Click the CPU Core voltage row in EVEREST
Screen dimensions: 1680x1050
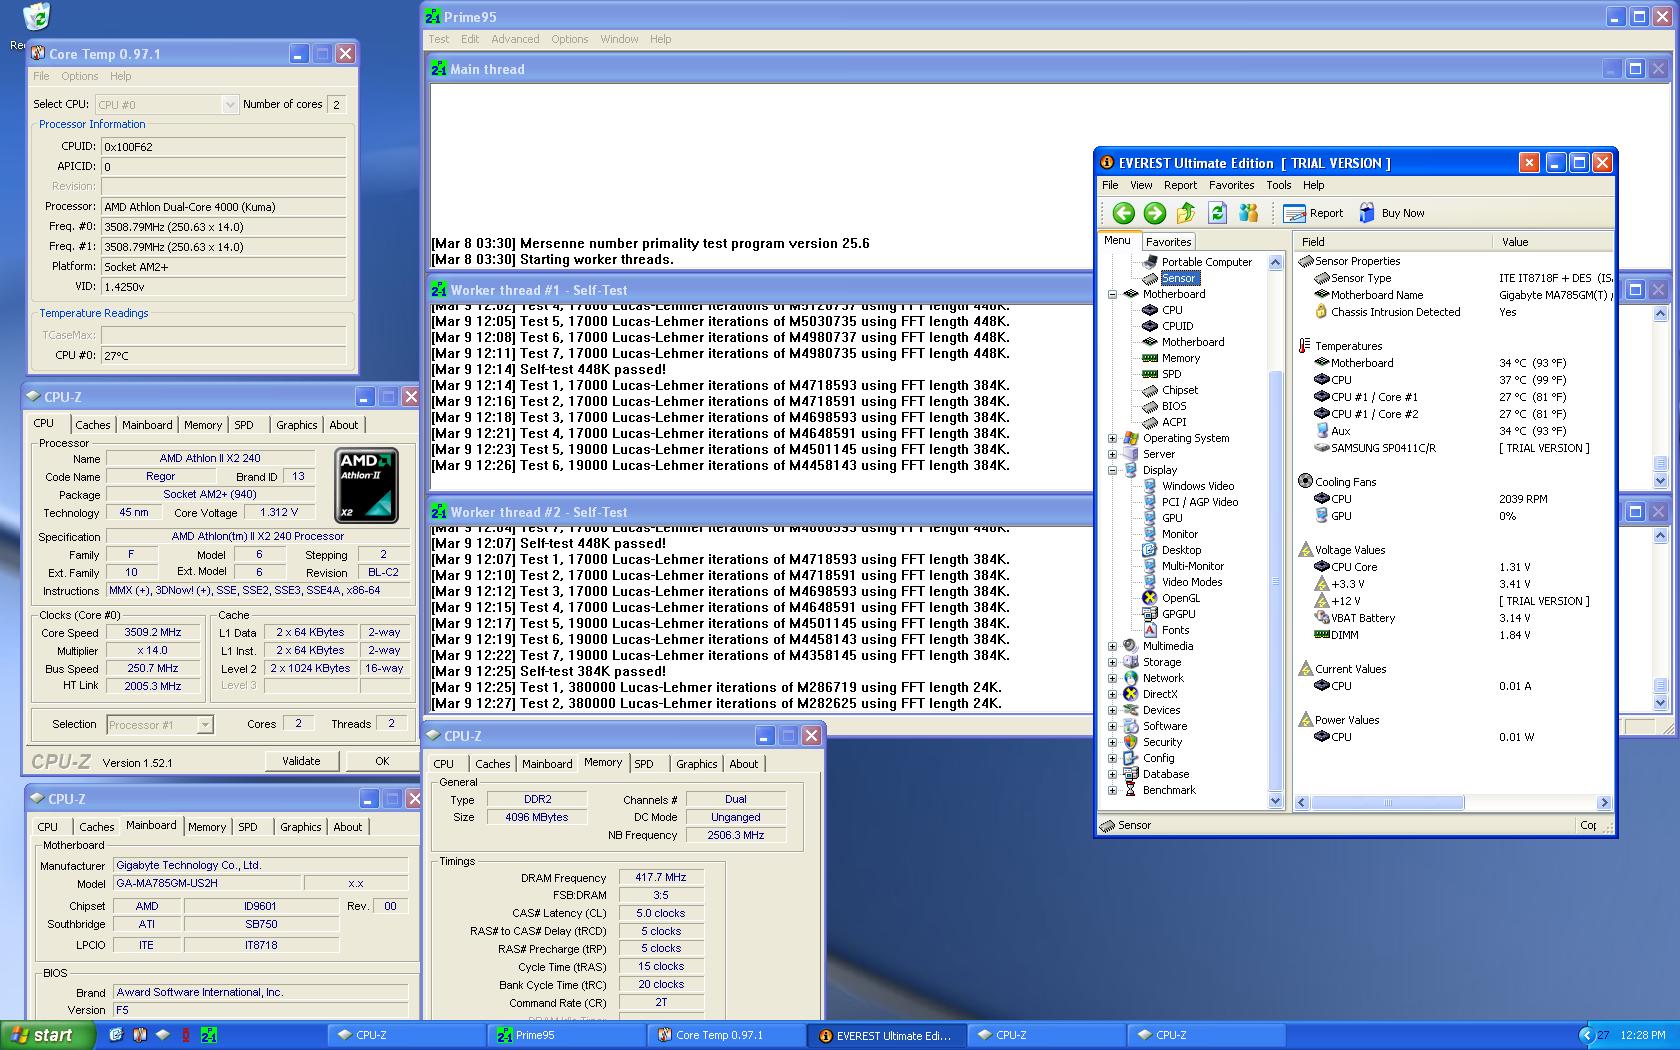point(1455,567)
